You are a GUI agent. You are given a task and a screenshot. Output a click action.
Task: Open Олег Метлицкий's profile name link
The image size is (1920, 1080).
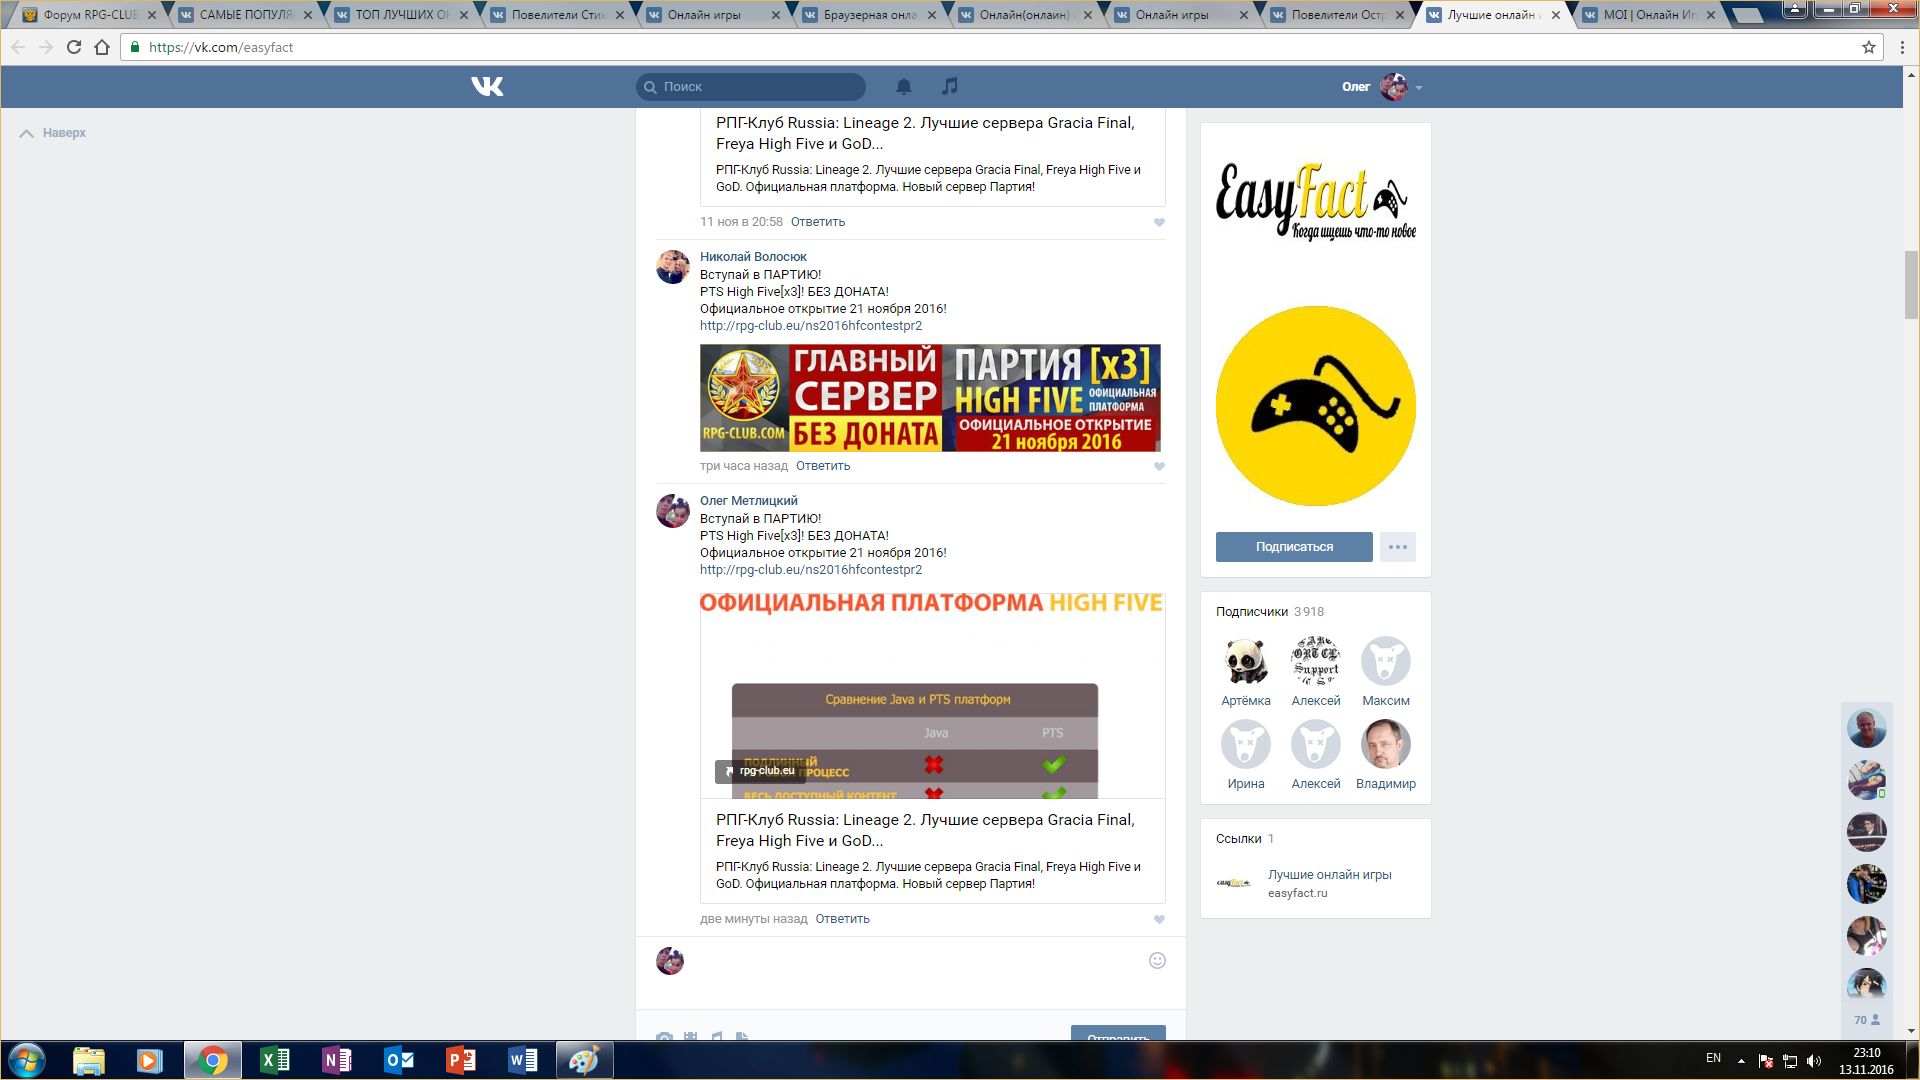[749, 501]
